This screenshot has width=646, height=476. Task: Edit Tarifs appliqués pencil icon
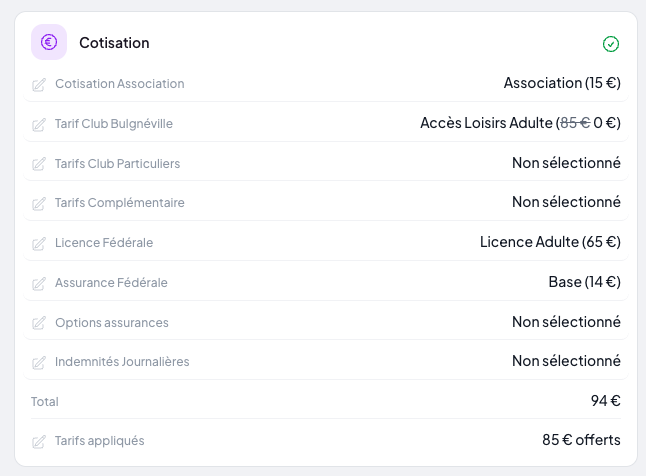[x=39, y=442]
